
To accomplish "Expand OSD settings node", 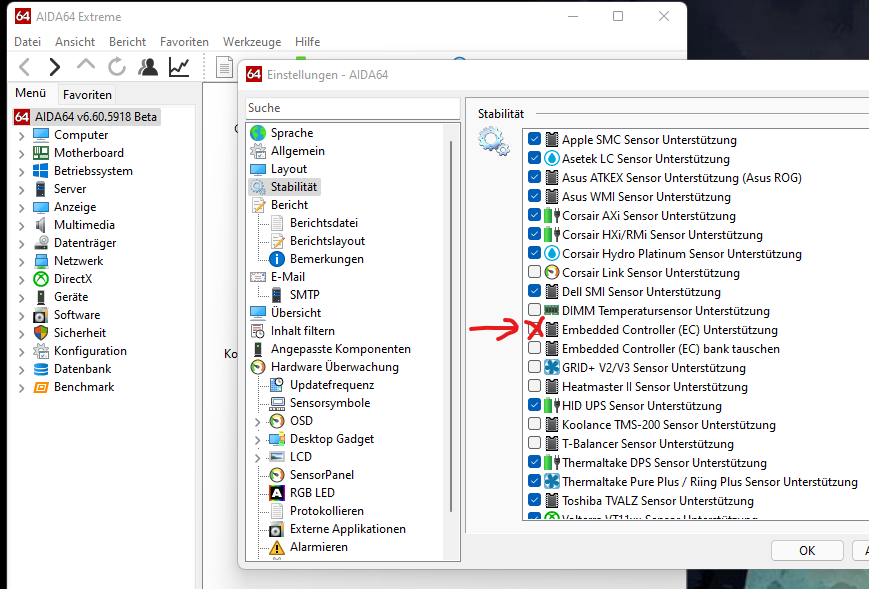I will pyautogui.click(x=258, y=422).
